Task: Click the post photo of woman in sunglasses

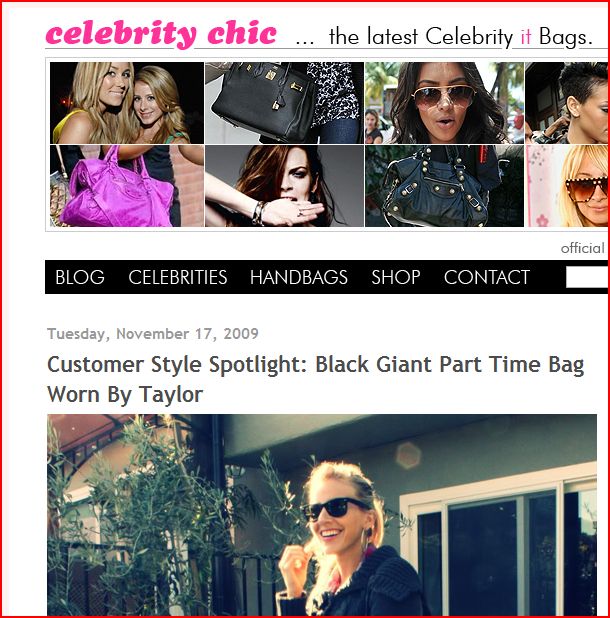Action: tap(322, 515)
